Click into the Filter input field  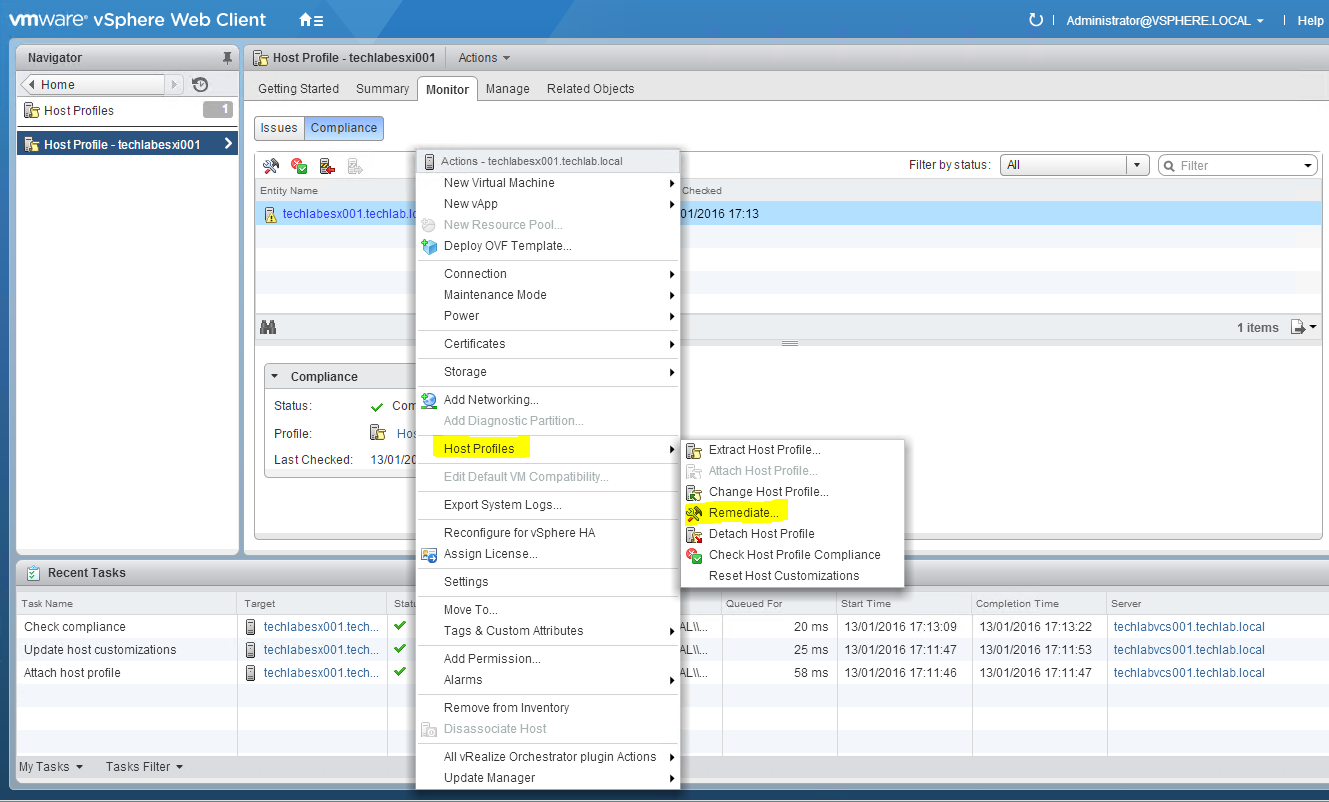(1238, 166)
